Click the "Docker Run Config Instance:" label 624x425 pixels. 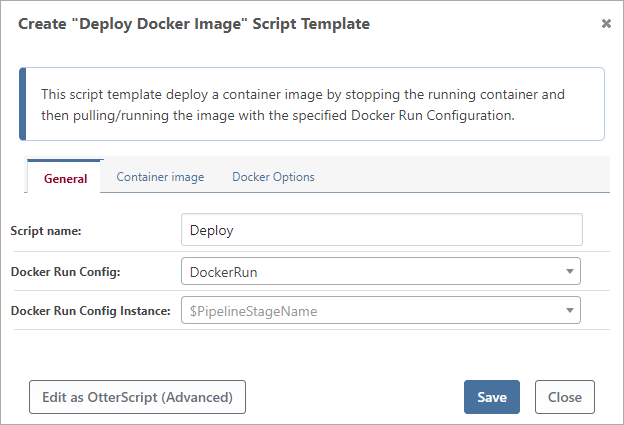pyautogui.click(x=90, y=310)
